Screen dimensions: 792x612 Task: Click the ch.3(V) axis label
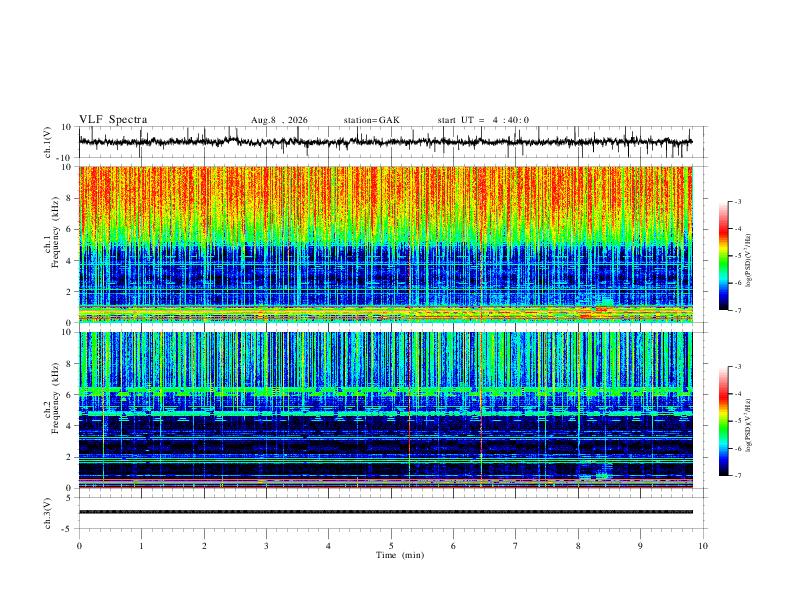[x=48, y=513]
